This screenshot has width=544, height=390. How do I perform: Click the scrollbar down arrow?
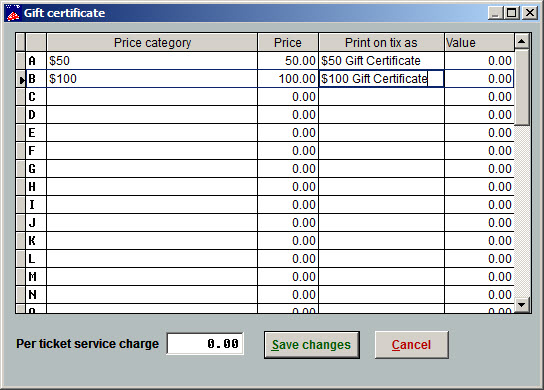(521, 305)
